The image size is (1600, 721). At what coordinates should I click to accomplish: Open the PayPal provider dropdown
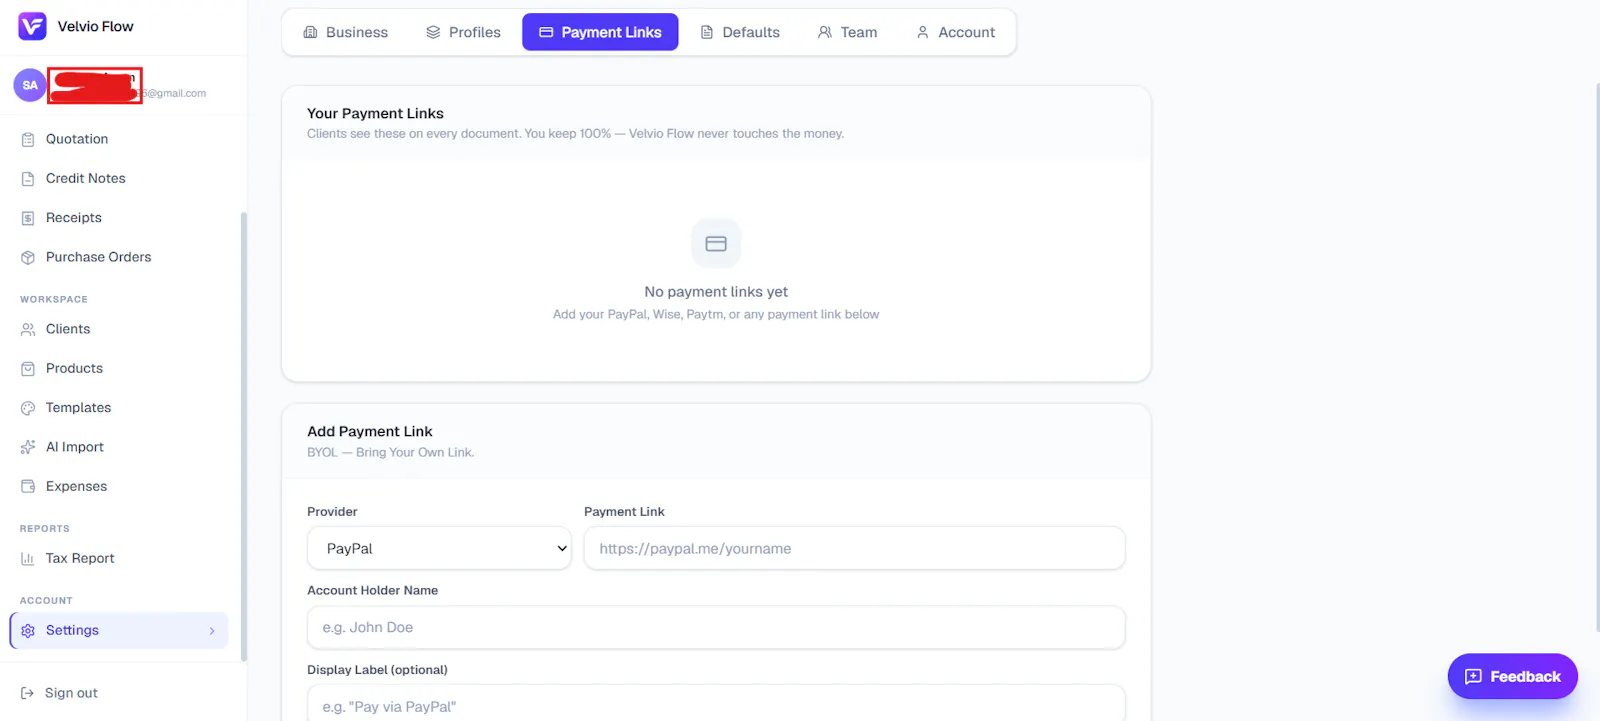(x=439, y=548)
